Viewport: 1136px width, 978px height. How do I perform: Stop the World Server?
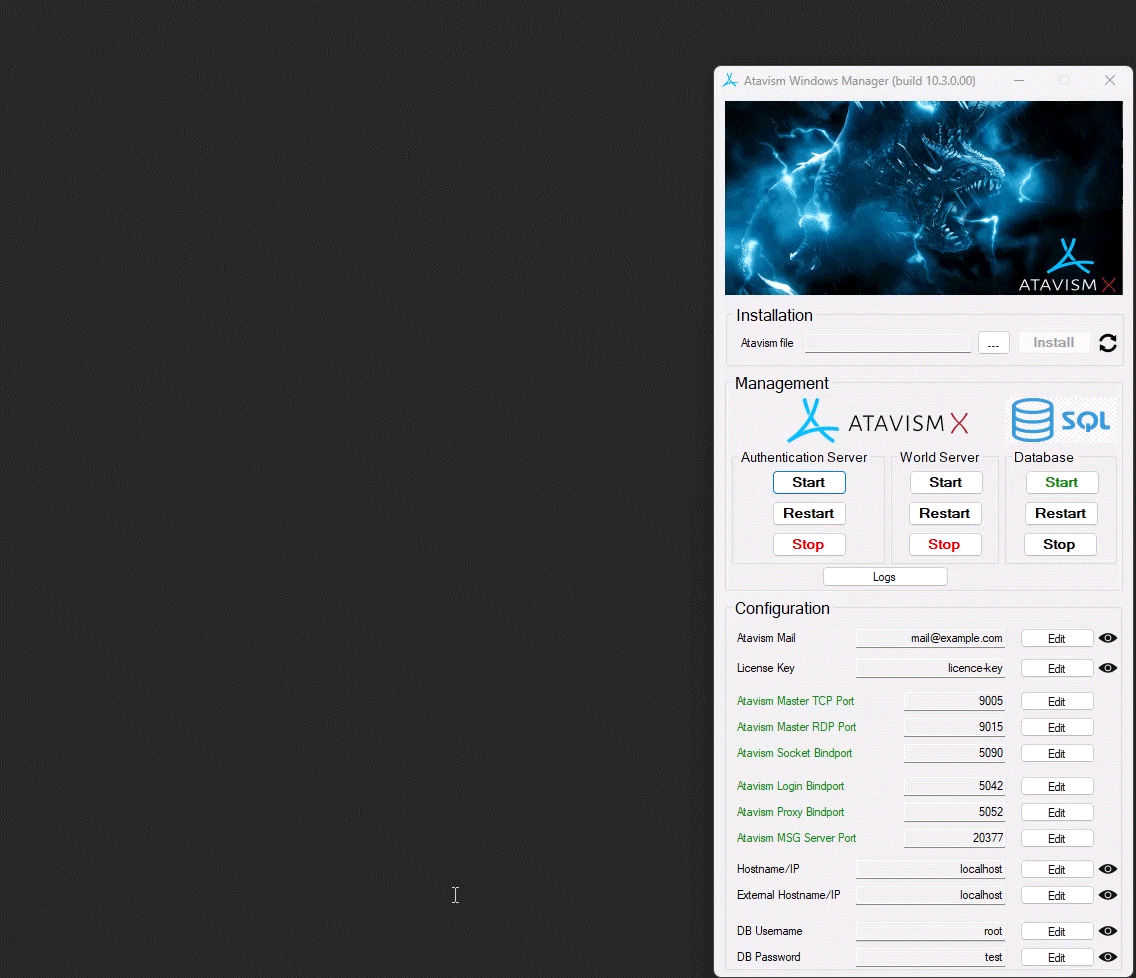(944, 545)
